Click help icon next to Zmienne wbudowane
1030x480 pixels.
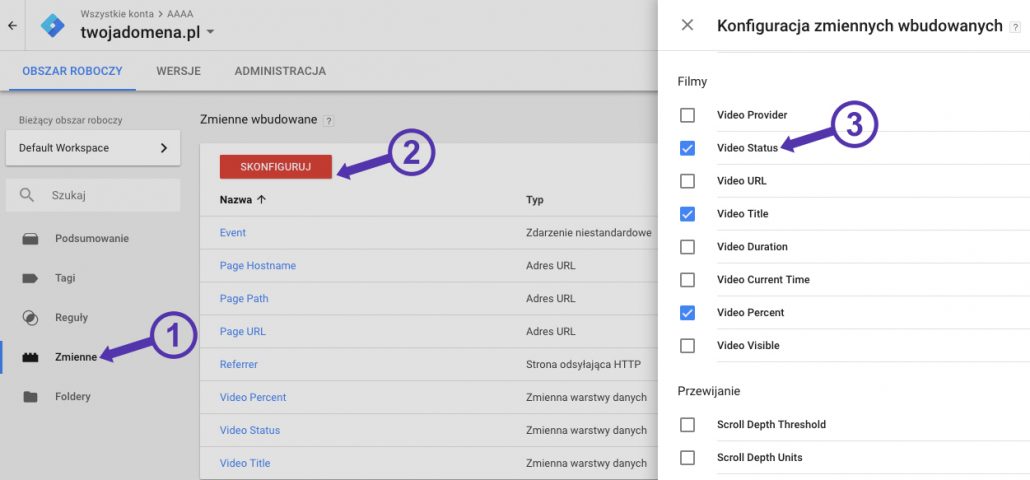click(x=328, y=120)
